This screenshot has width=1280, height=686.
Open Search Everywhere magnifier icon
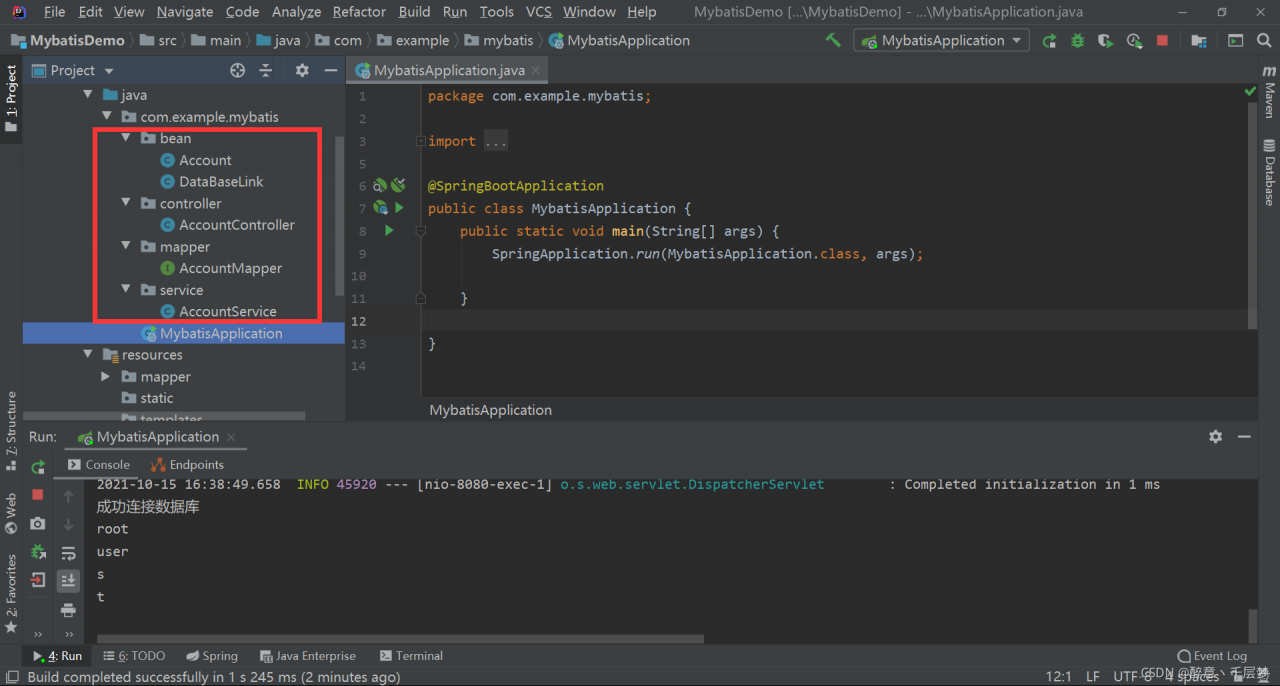1263,41
